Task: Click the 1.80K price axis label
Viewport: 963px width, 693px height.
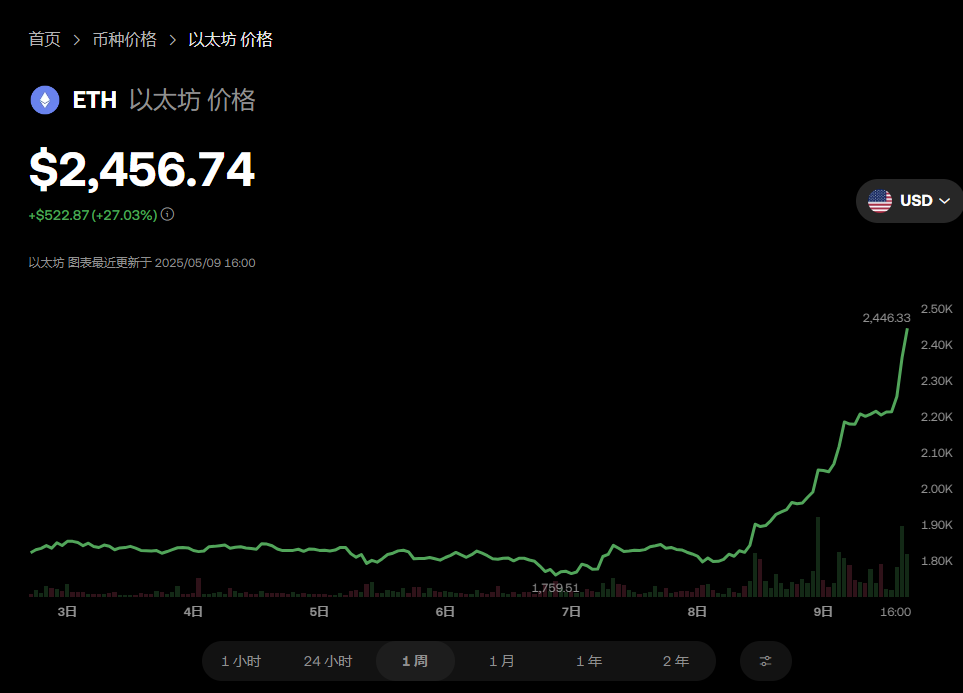Action: (937, 561)
